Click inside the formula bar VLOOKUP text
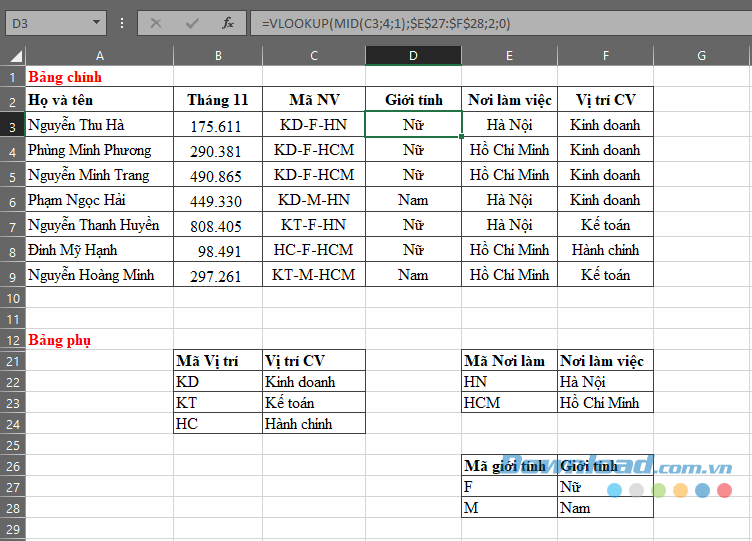The width and height of the screenshot is (752, 541). 386,23
